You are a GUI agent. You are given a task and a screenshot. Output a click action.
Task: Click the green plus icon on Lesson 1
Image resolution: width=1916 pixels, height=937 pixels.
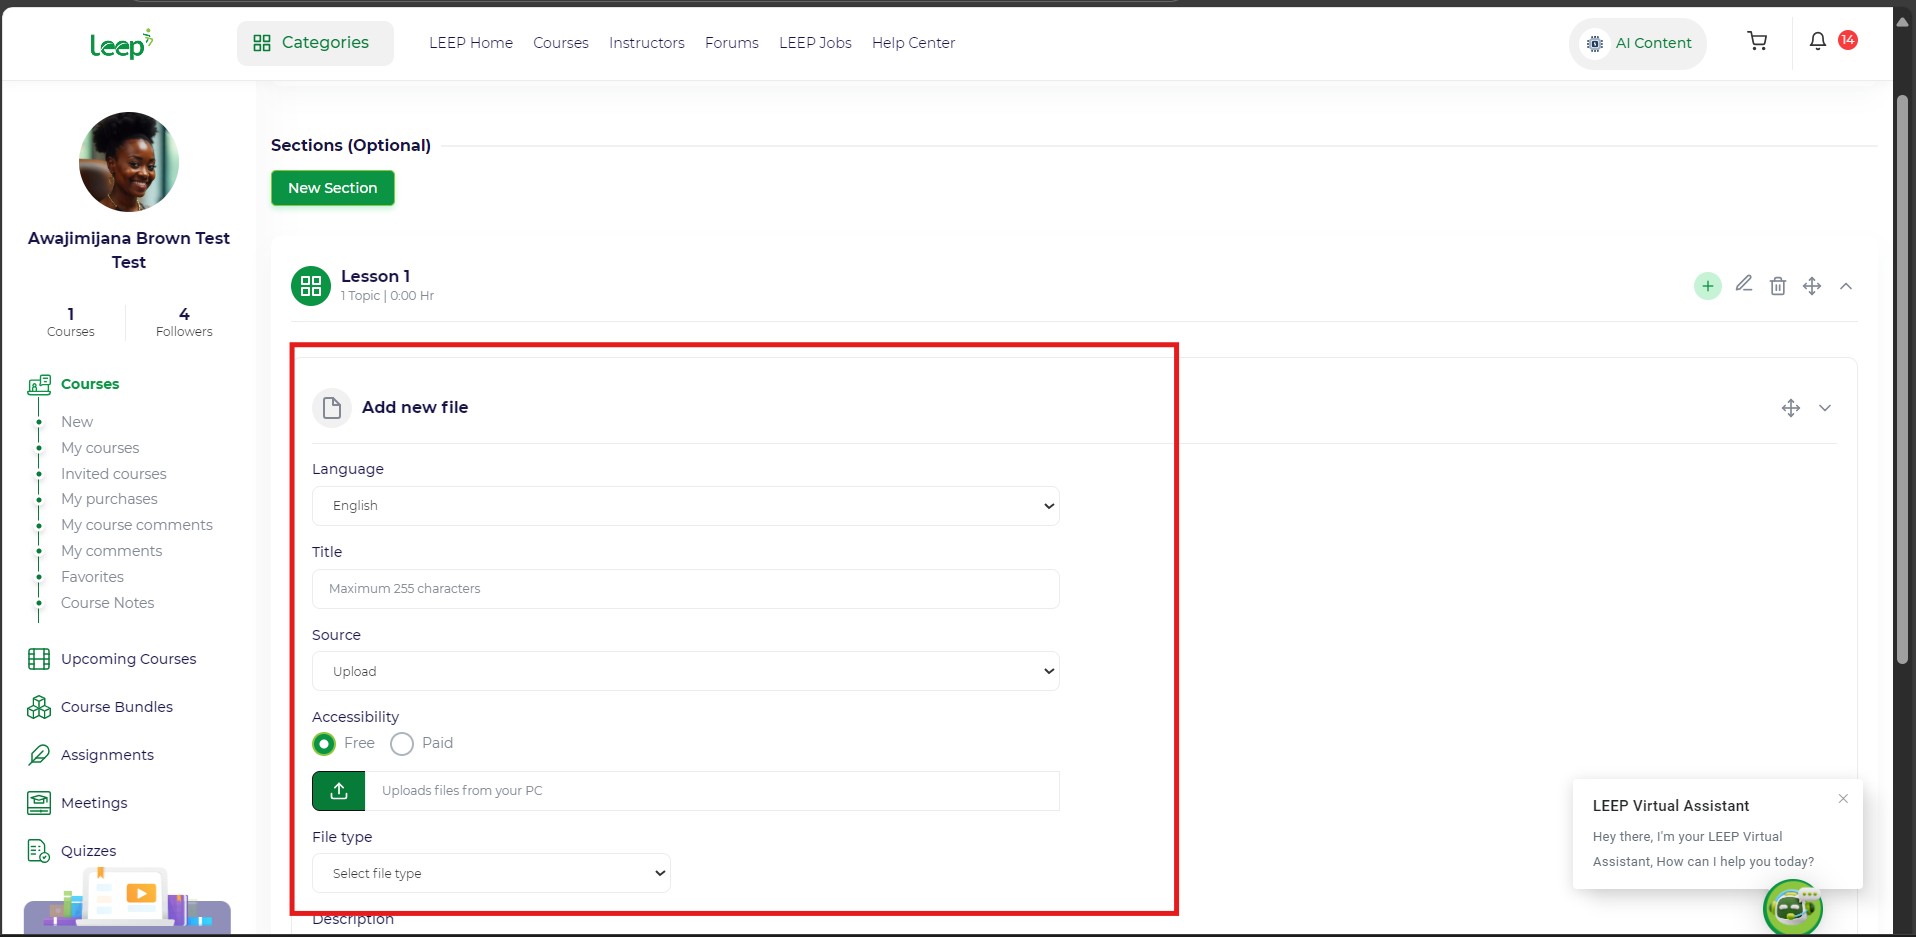tap(1707, 286)
